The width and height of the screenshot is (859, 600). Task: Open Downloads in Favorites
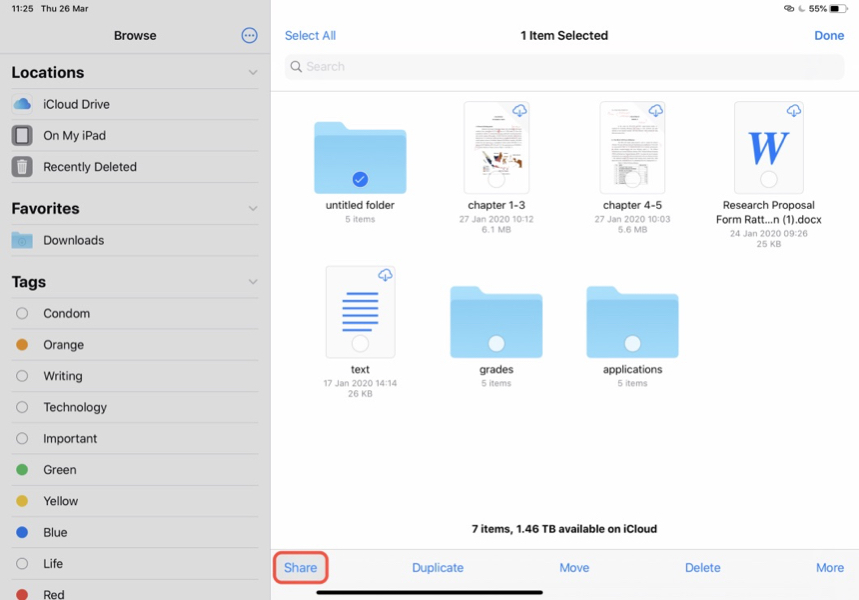[x=135, y=240]
